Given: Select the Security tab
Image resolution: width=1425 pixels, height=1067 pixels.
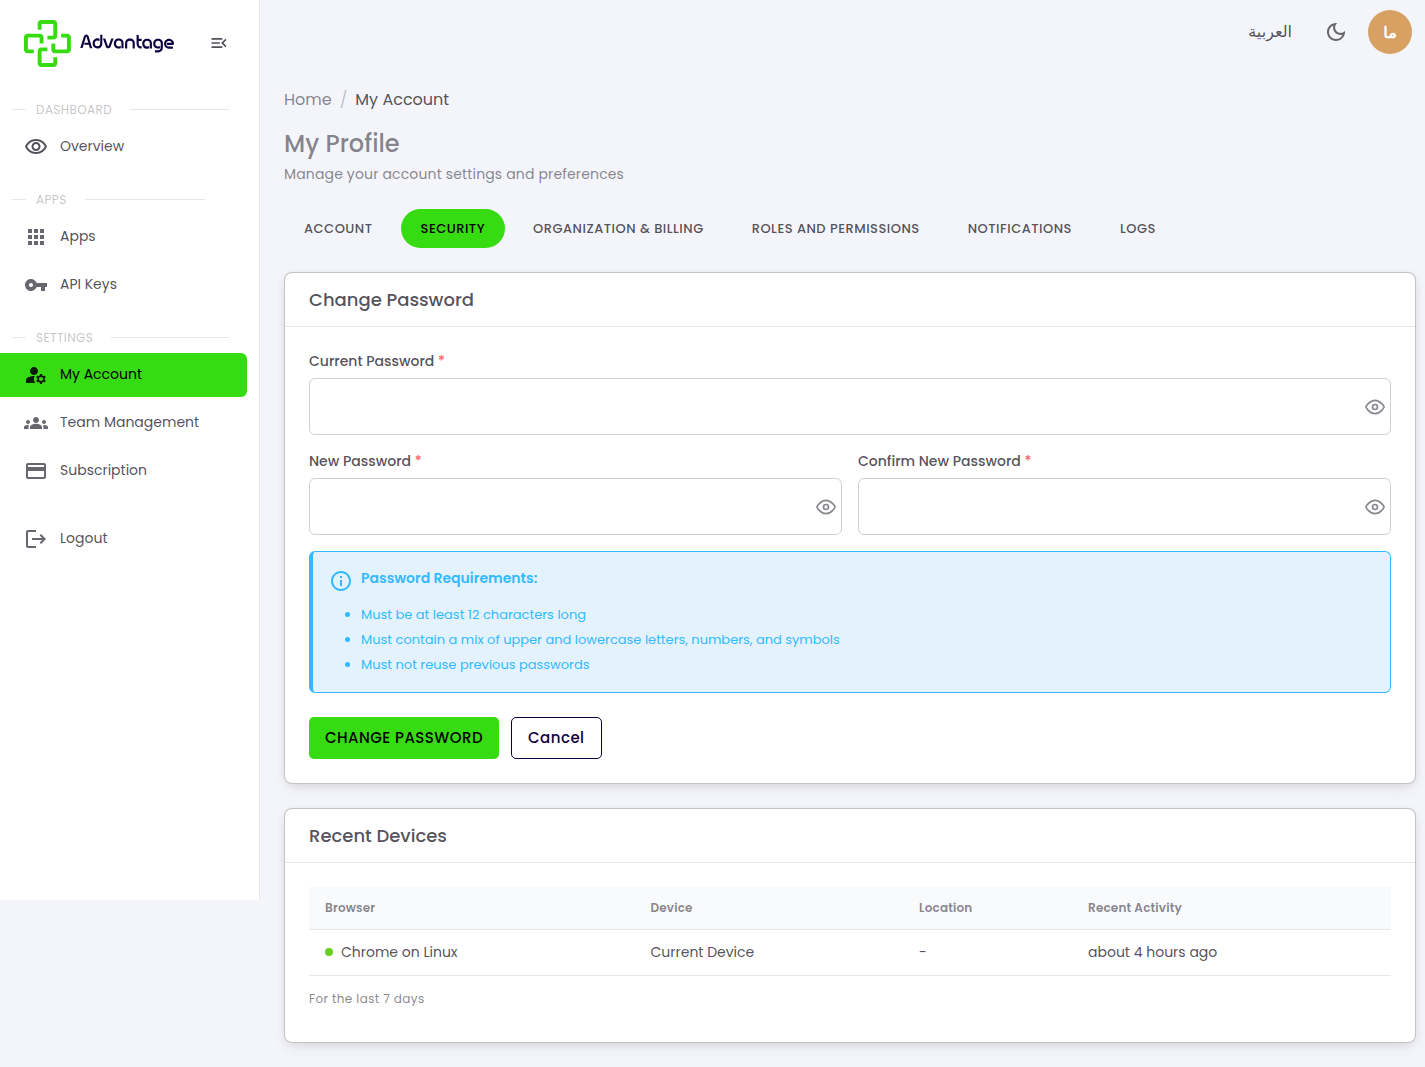Looking at the screenshot, I should (453, 228).
